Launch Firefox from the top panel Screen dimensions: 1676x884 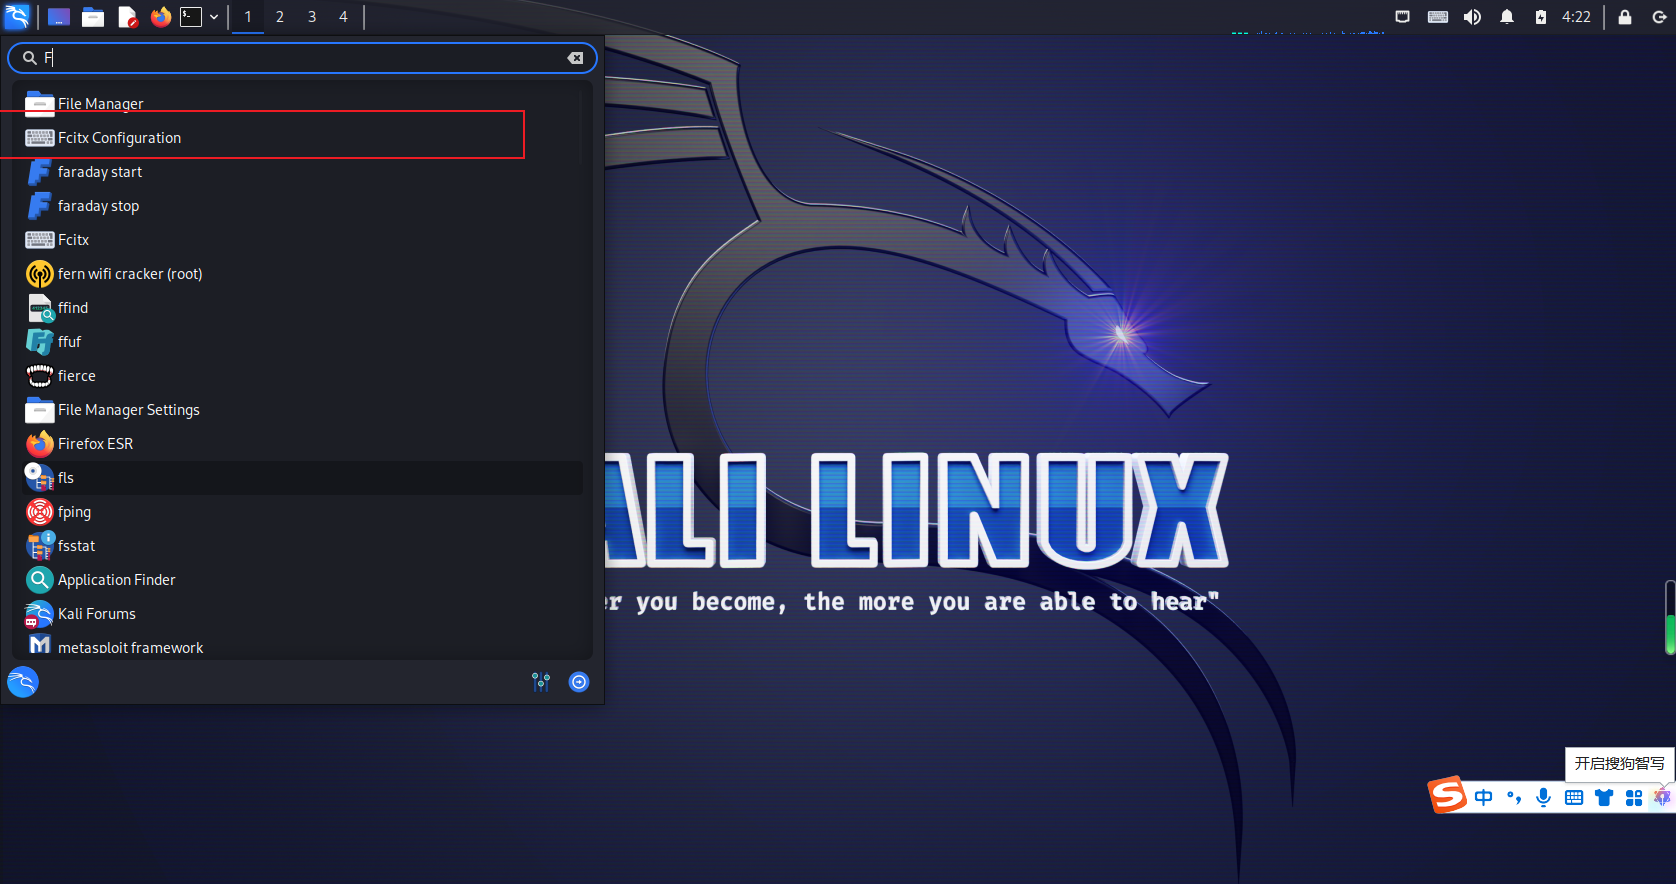(x=160, y=17)
